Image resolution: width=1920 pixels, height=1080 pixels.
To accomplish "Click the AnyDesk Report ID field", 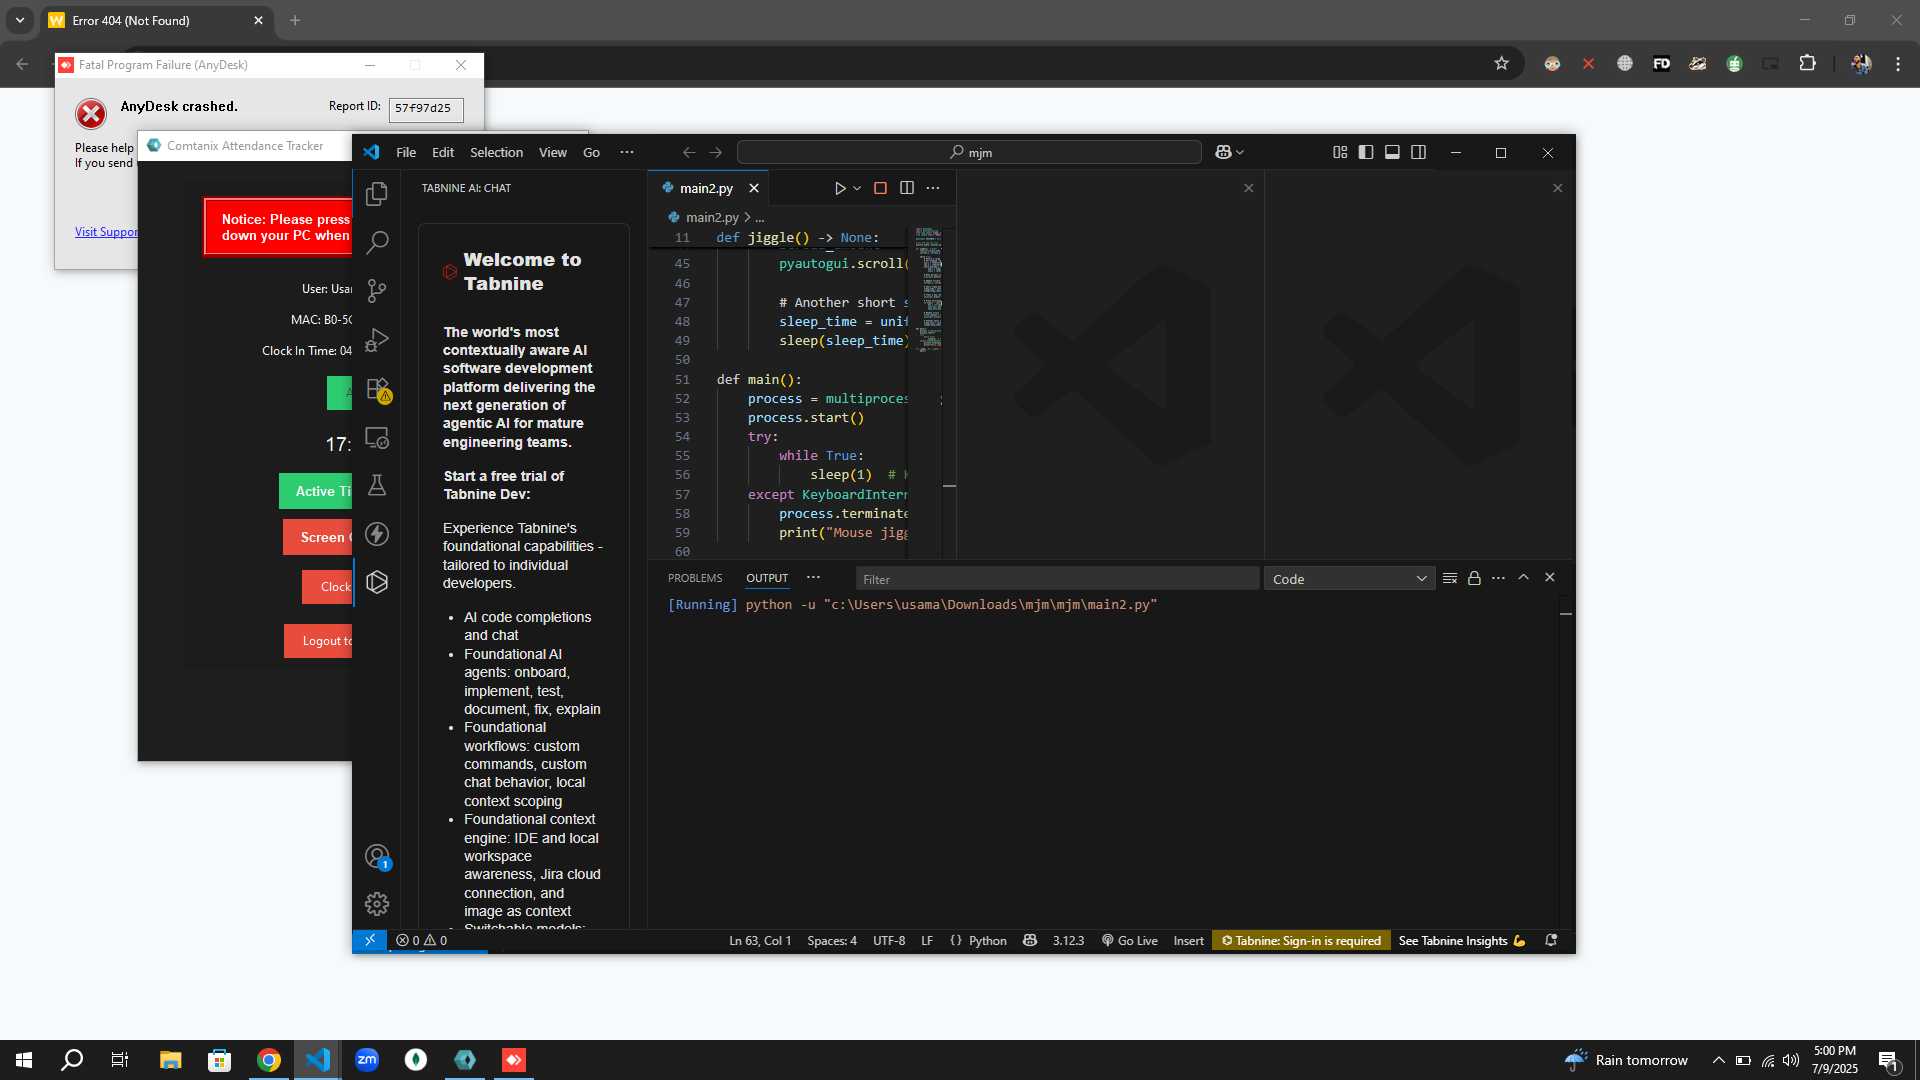I will pyautogui.click(x=426, y=108).
